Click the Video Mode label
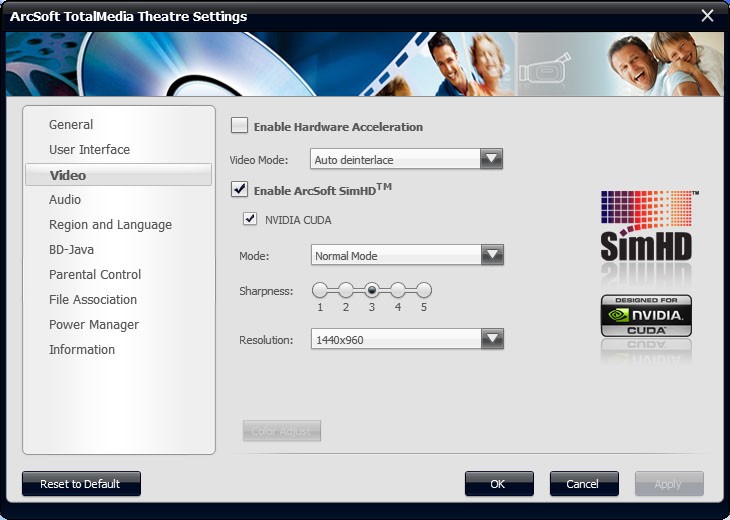This screenshot has width=730, height=520. (259, 160)
